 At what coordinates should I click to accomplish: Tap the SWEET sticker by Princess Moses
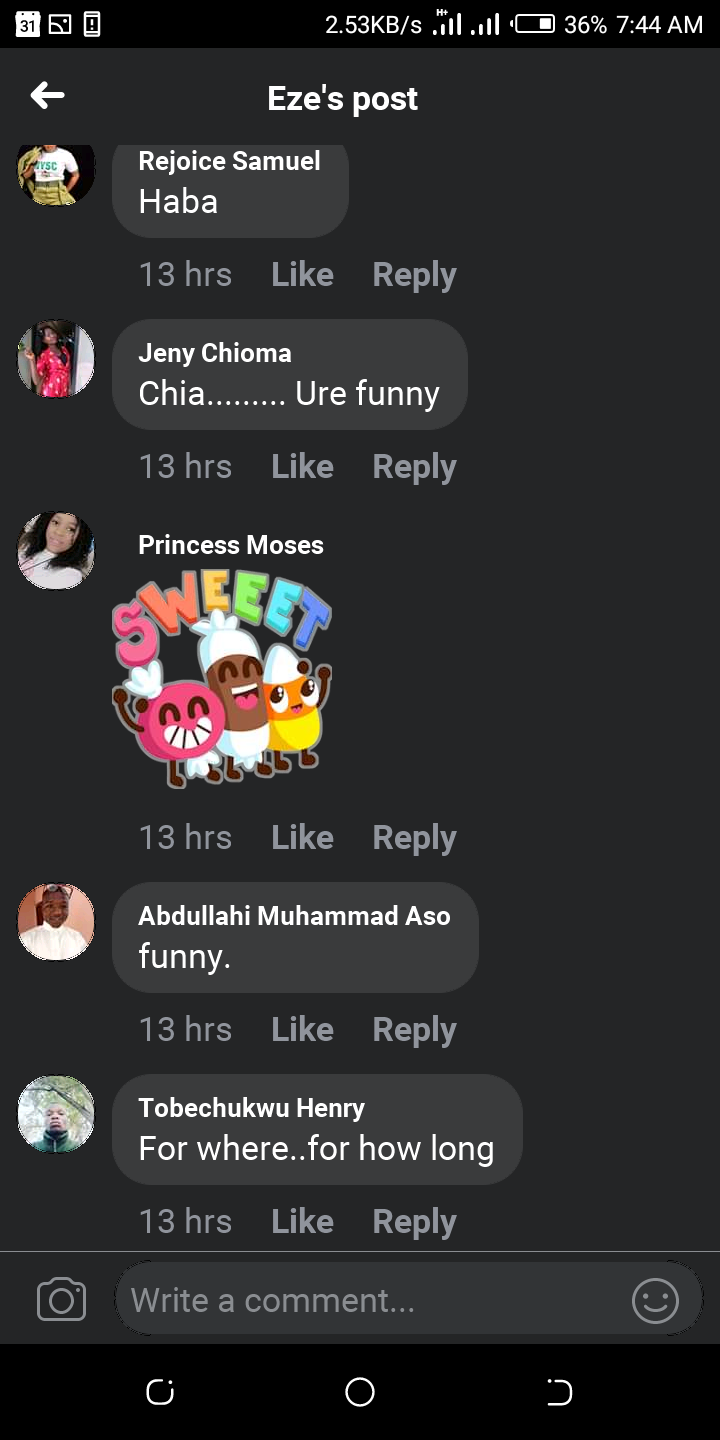[x=222, y=682]
